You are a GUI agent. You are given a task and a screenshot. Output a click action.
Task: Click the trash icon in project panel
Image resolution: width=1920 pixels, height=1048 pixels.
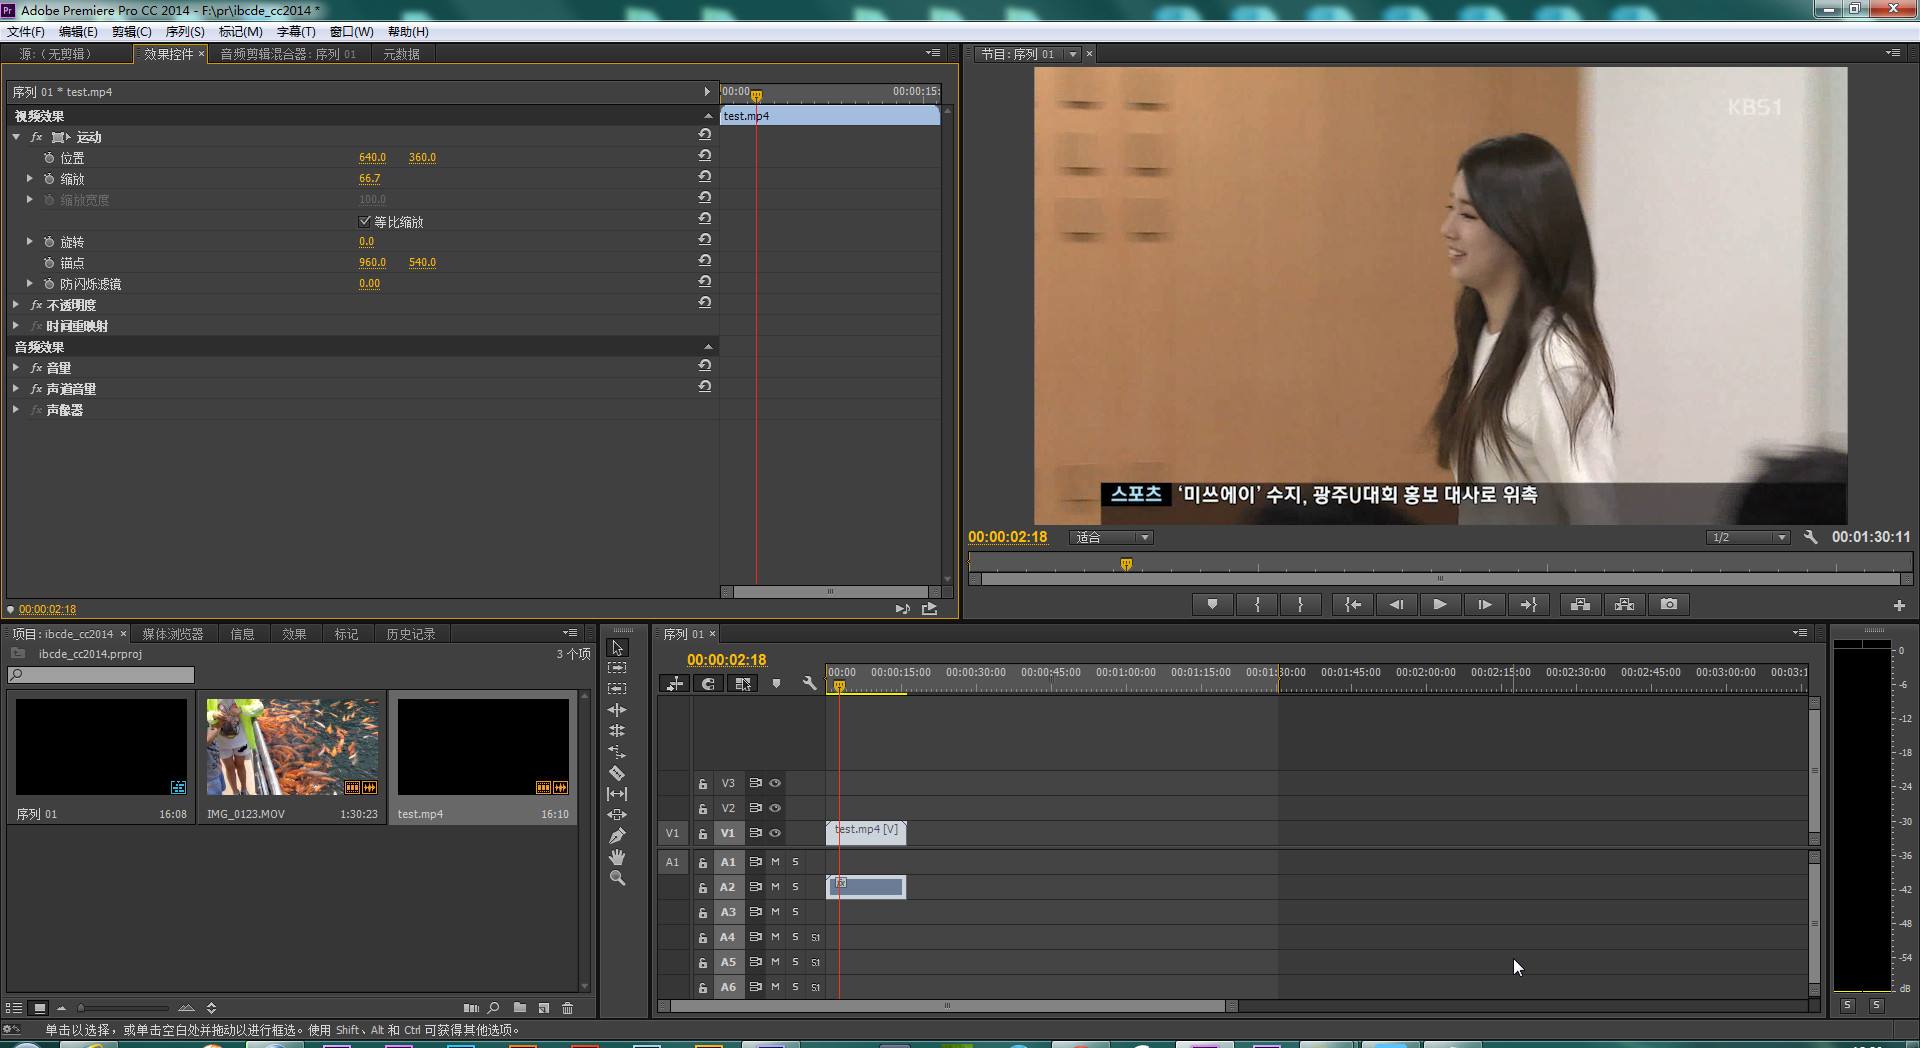tap(568, 1008)
